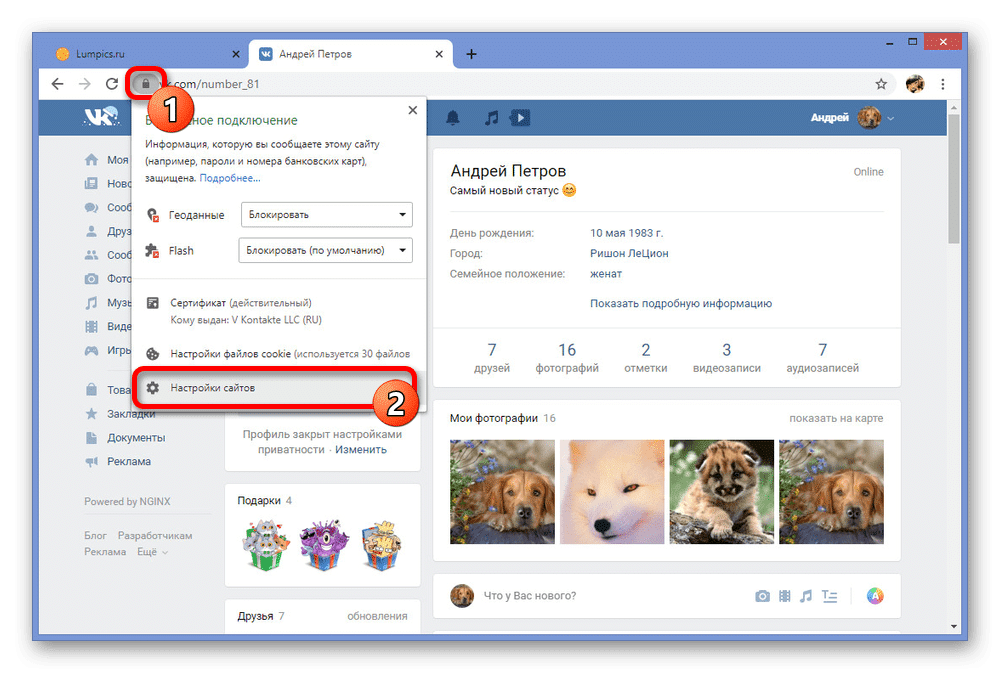Open VK notifications bell icon

[x=453, y=118]
